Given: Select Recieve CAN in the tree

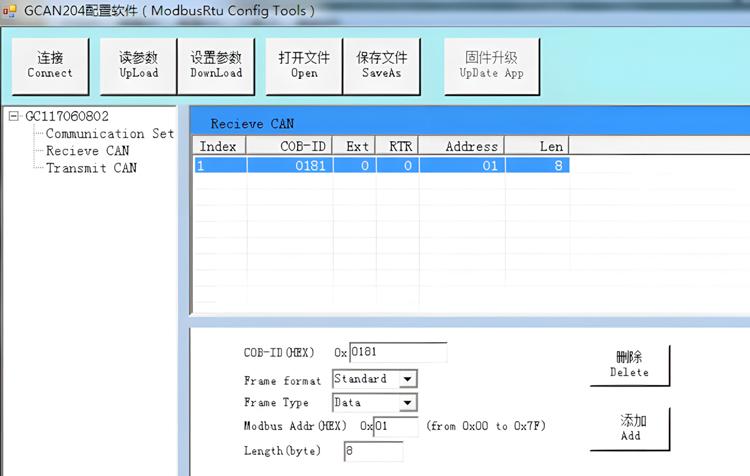Looking at the screenshot, I should pyautogui.click(x=87, y=151).
